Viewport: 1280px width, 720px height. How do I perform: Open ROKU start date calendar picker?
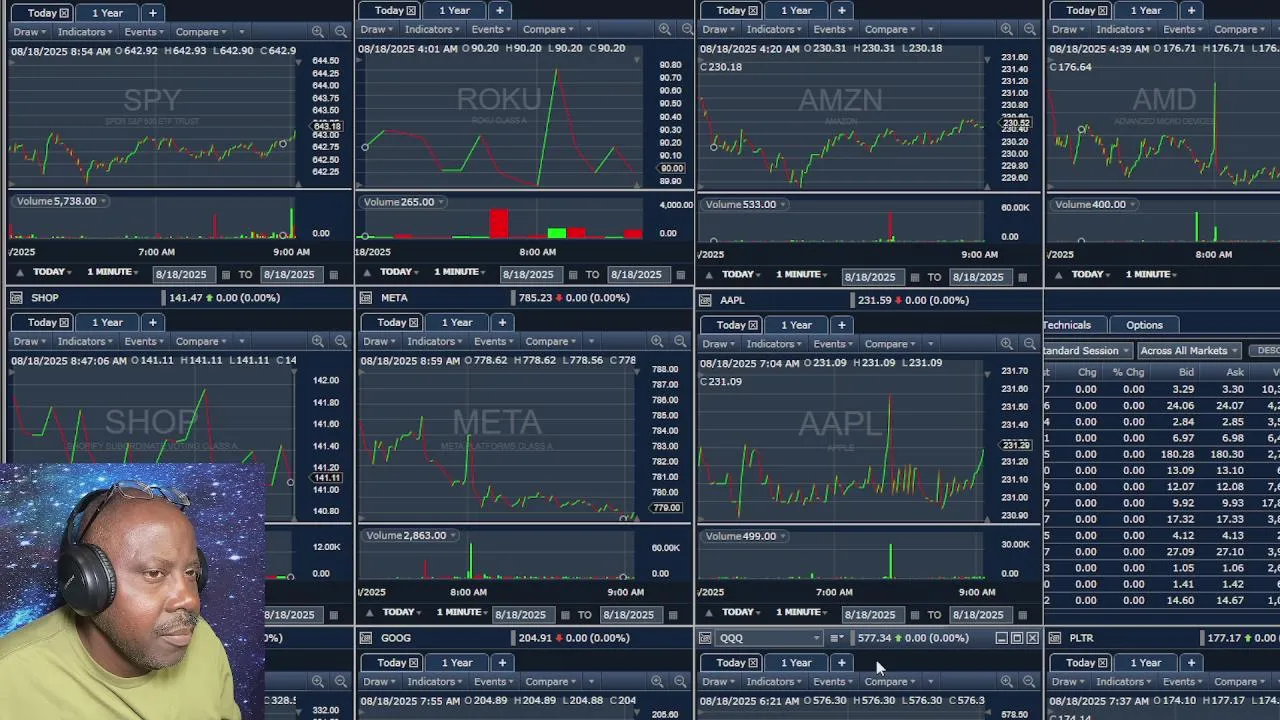(x=572, y=274)
